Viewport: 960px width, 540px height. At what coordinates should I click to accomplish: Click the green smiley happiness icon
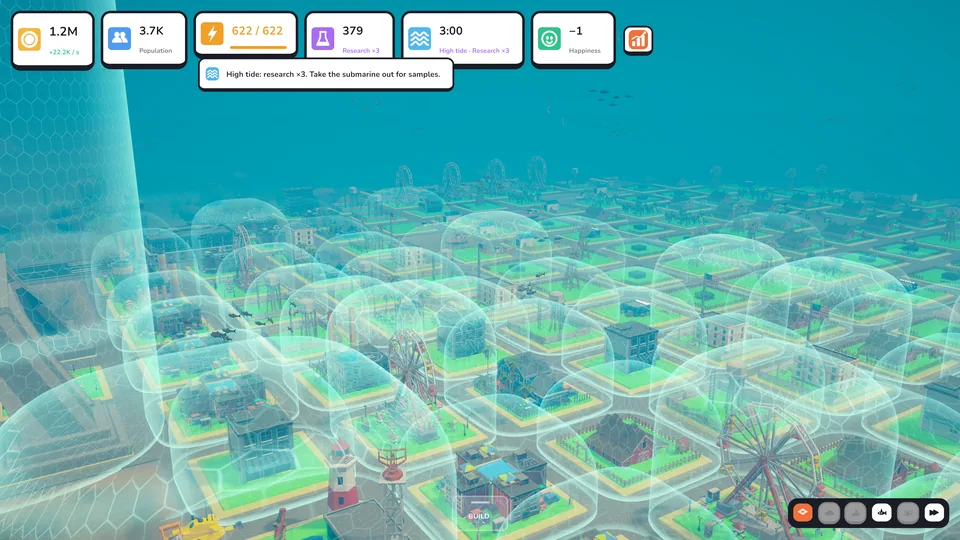coord(549,38)
